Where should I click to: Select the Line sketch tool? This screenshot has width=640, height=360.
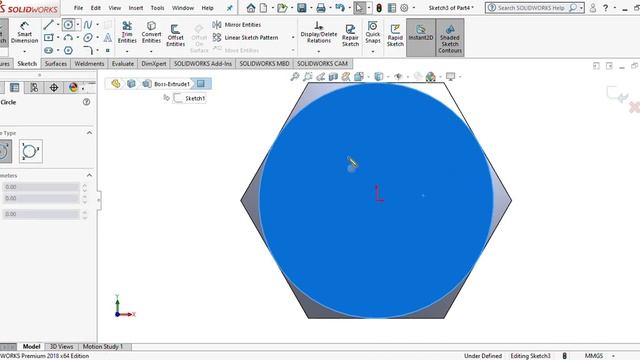[x=49, y=24]
